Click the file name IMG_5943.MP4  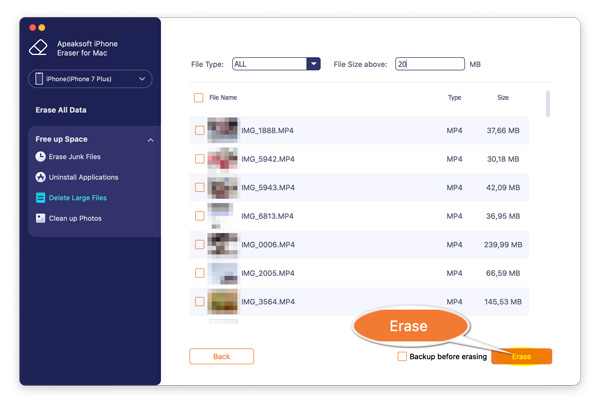tap(268, 188)
